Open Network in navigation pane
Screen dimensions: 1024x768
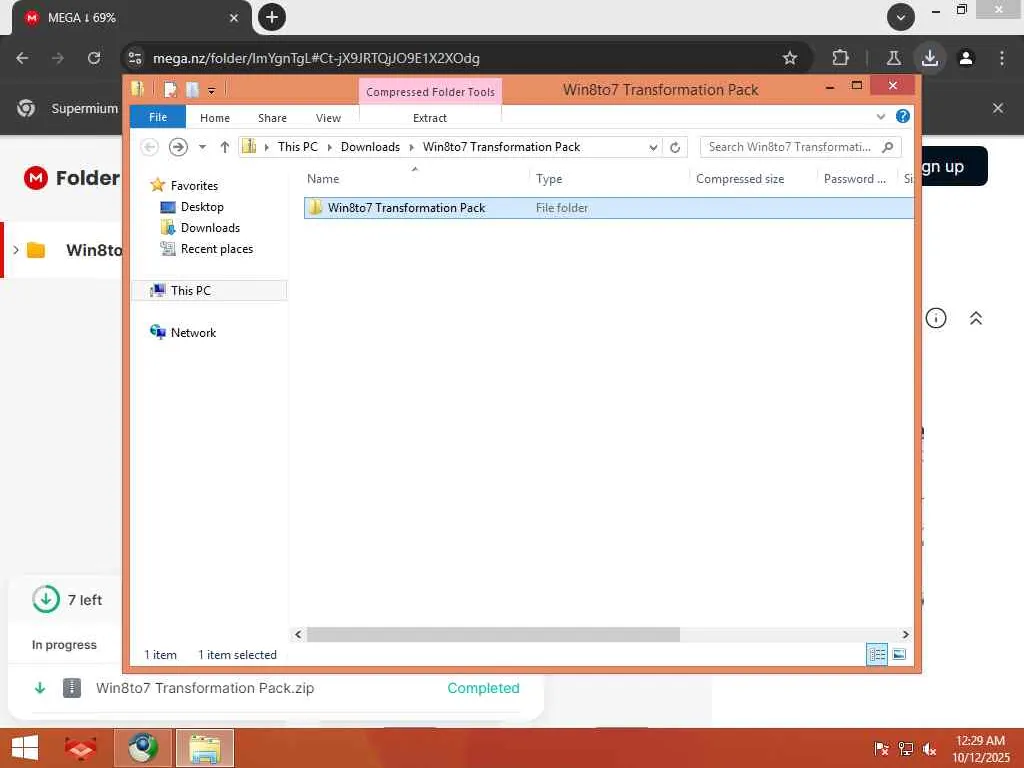tap(193, 332)
